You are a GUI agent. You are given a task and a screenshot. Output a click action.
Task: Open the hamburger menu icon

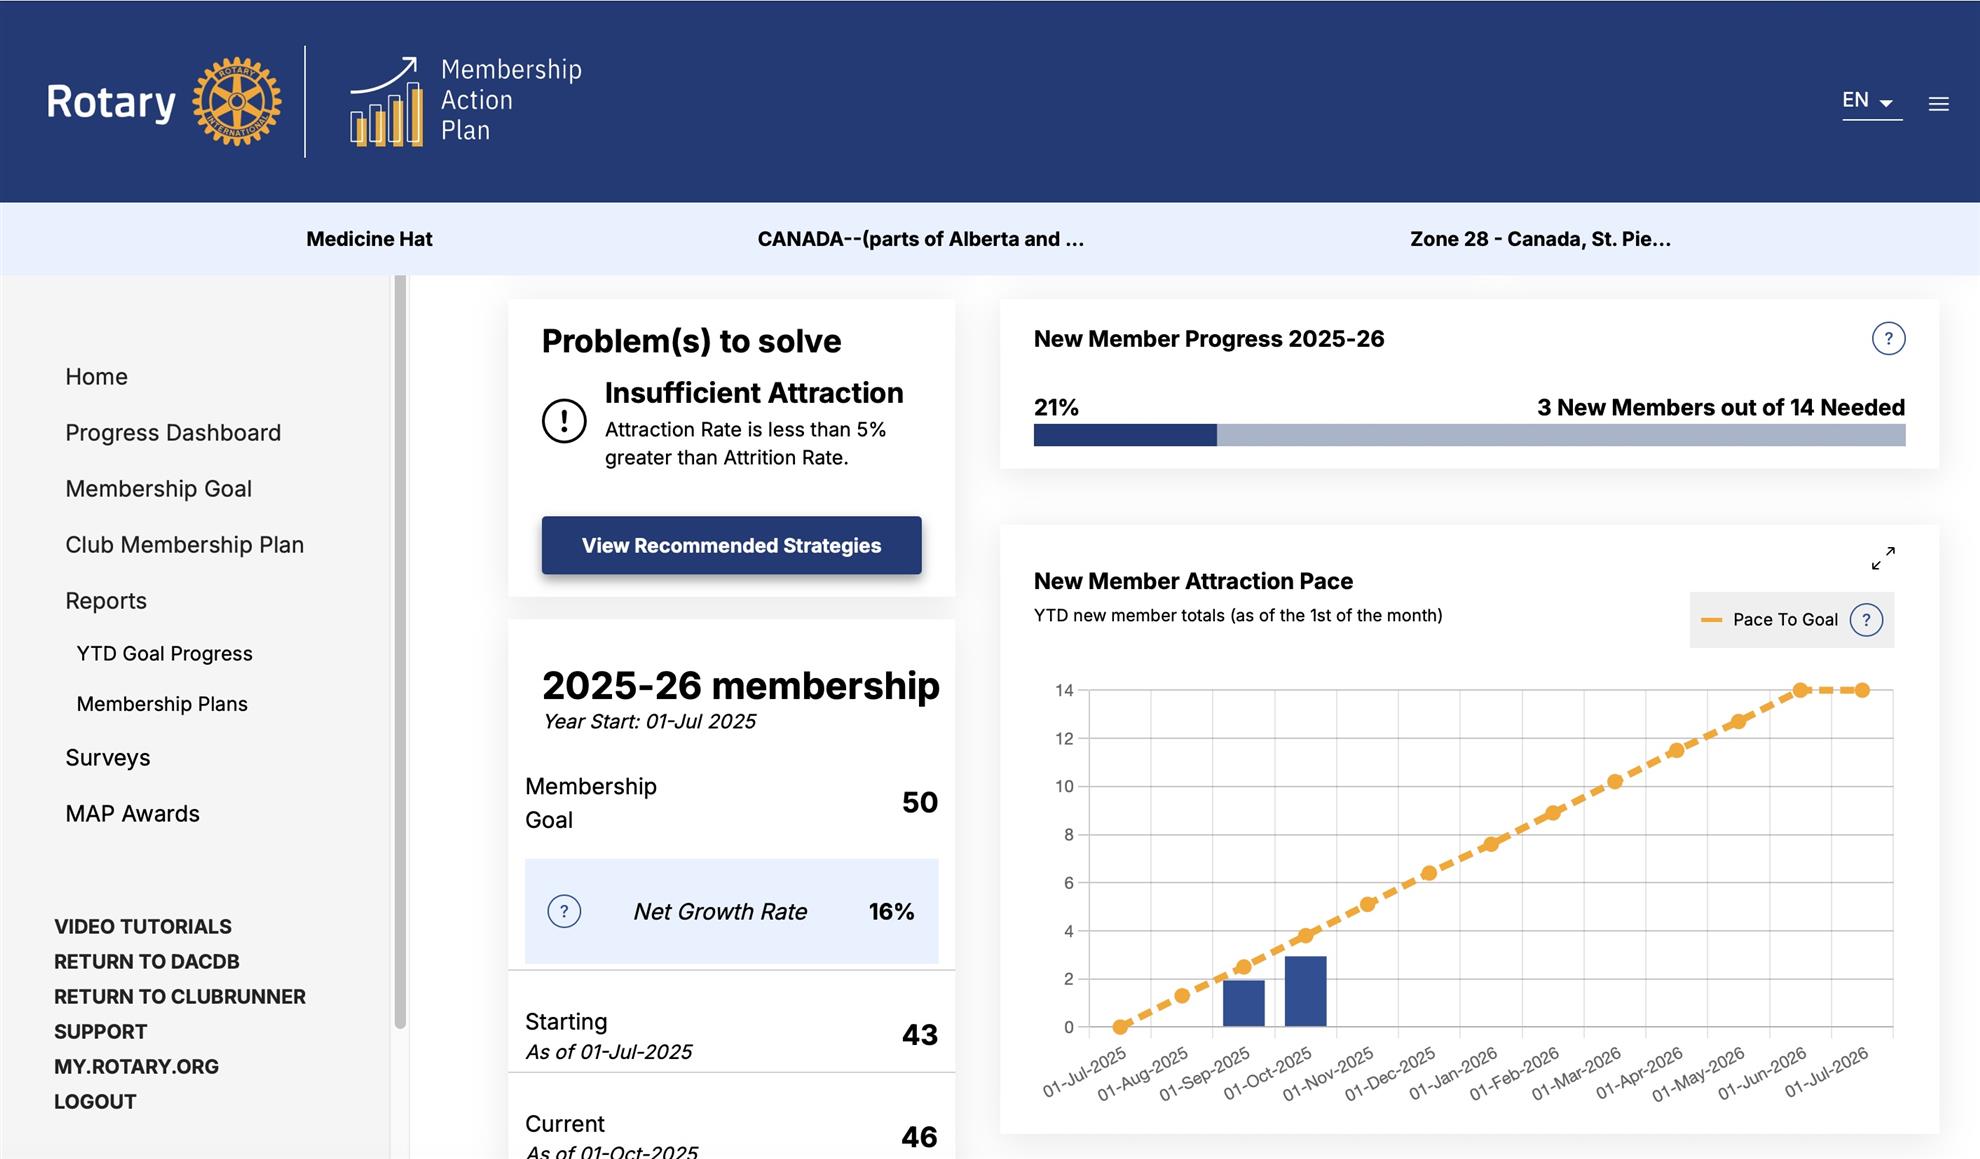(1938, 104)
